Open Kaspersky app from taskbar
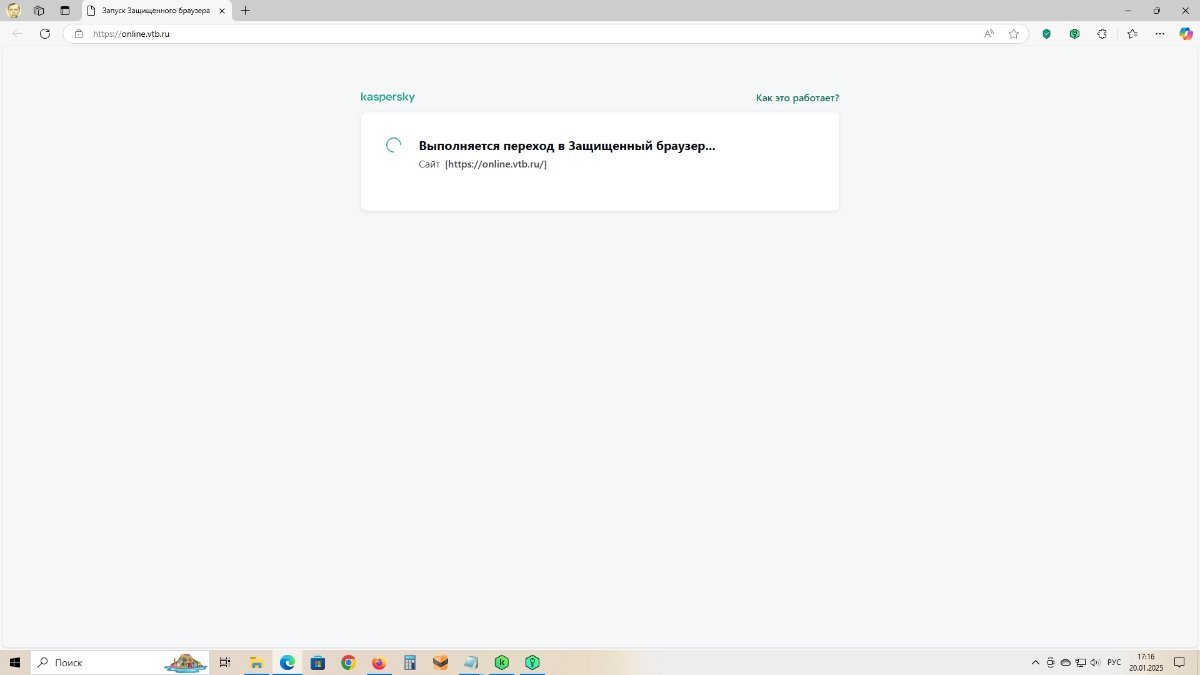The height and width of the screenshot is (675, 1200). 502,662
